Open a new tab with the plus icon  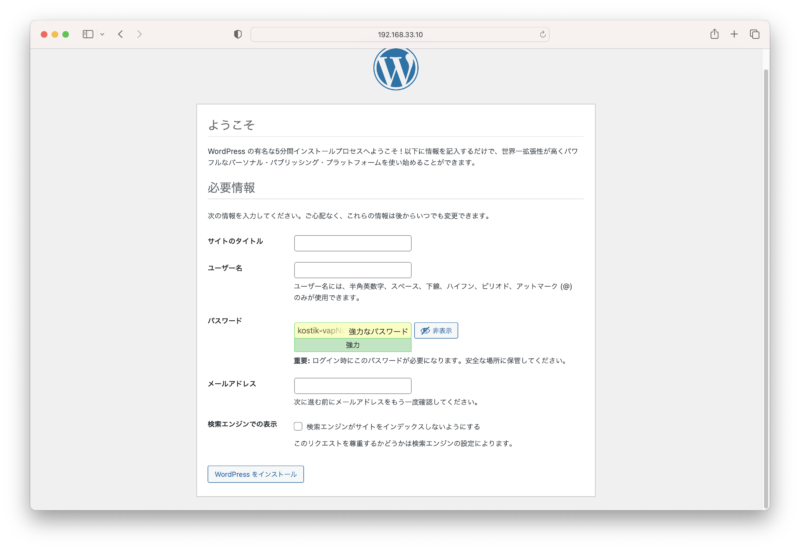734,34
